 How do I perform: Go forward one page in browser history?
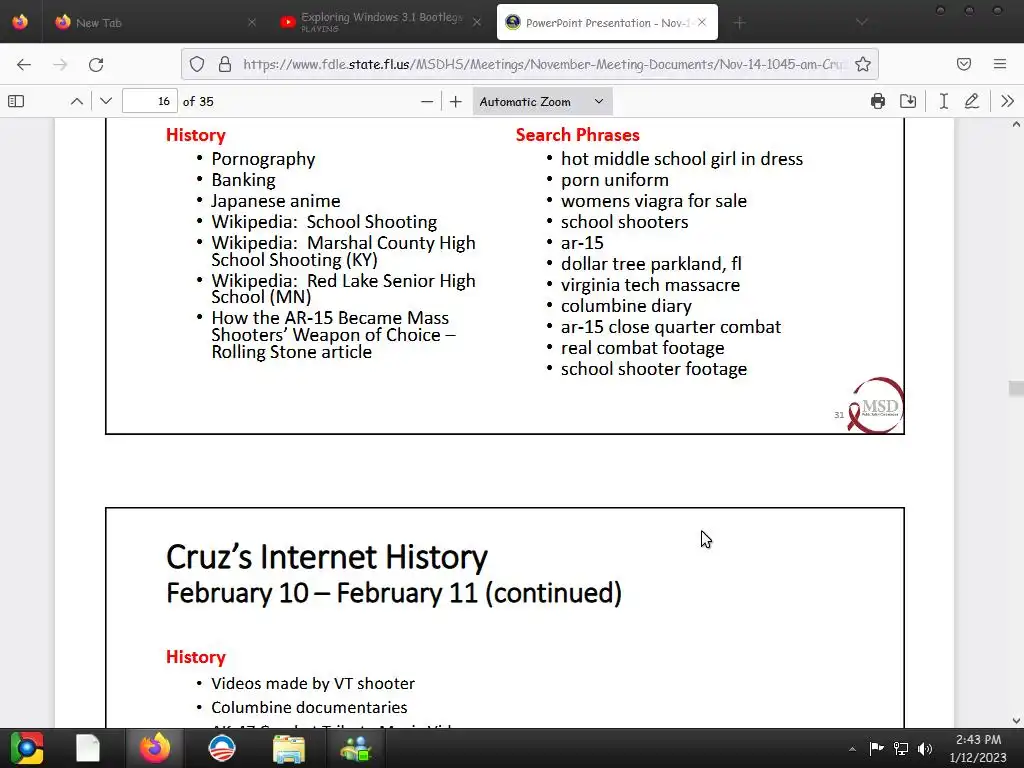[x=60, y=65]
